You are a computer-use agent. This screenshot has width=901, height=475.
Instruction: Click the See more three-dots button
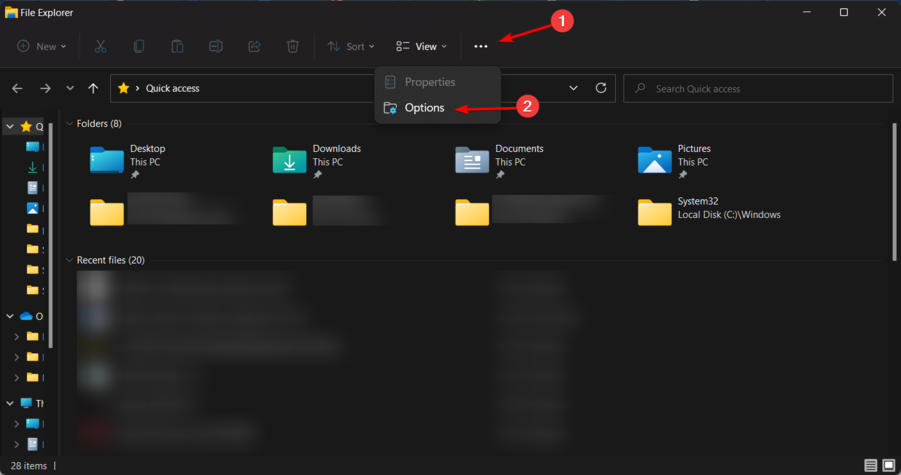click(x=481, y=46)
